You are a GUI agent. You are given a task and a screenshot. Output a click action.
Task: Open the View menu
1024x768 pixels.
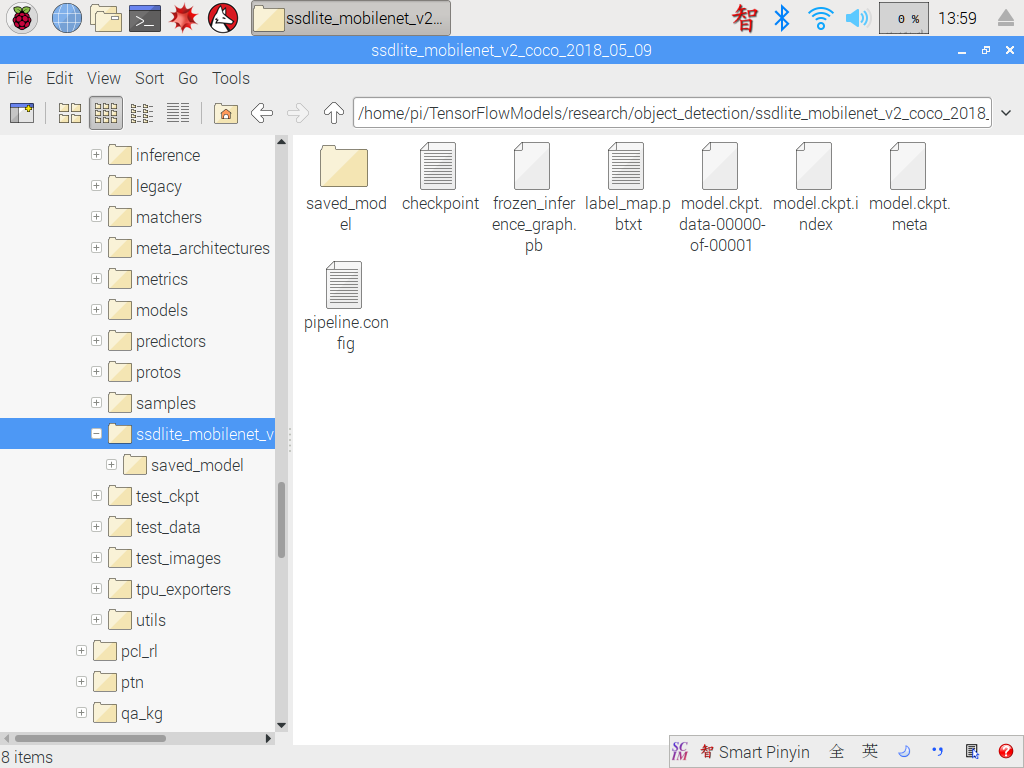click(x=104, y=78)
